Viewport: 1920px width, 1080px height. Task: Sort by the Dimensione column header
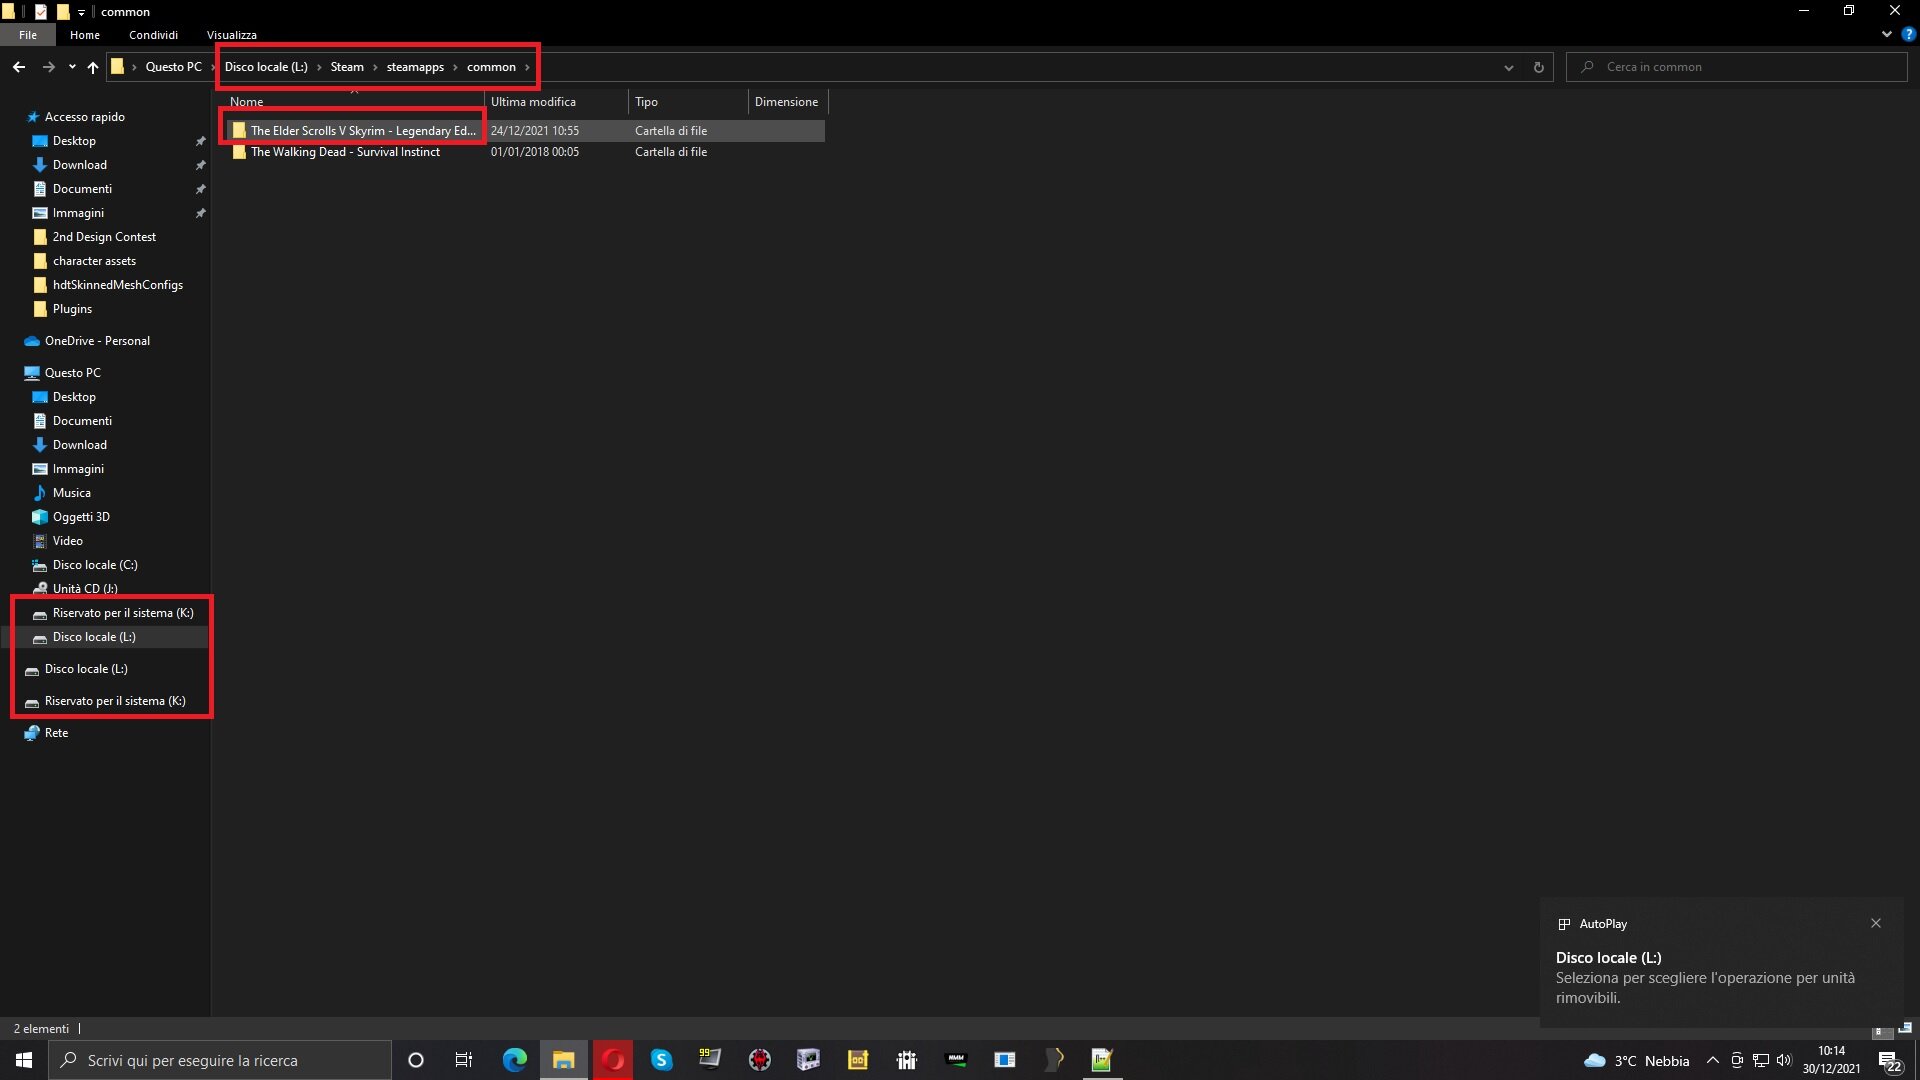click(787, 102)
